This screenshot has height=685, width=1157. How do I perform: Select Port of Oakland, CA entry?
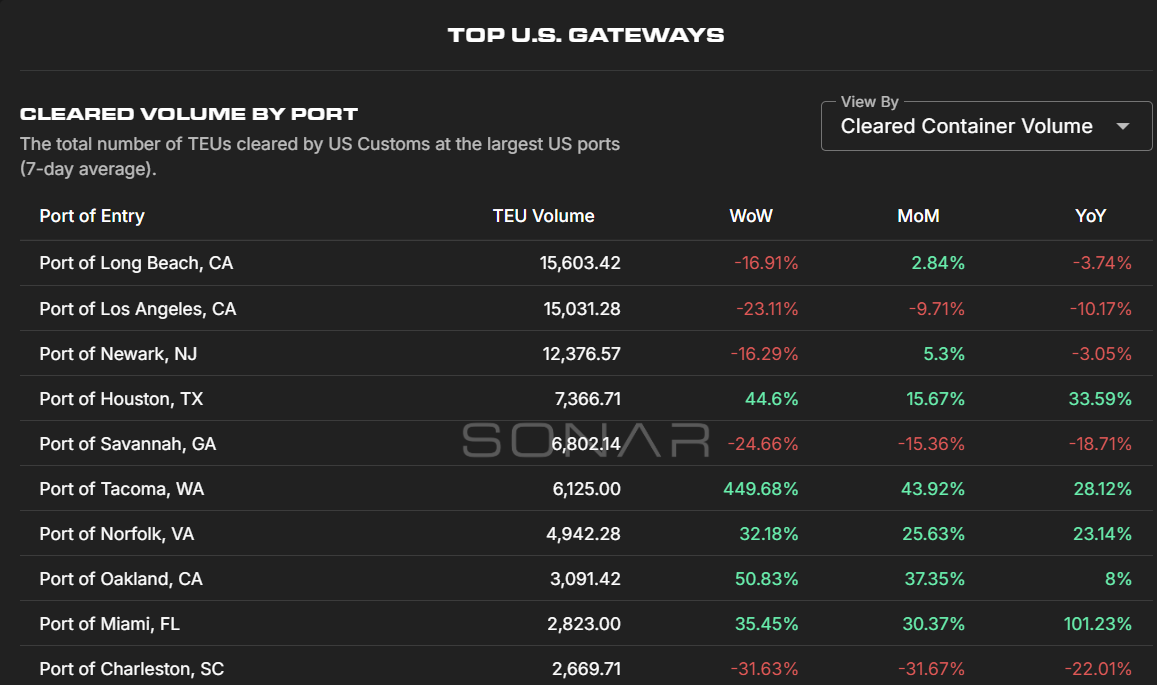[121, 579]
